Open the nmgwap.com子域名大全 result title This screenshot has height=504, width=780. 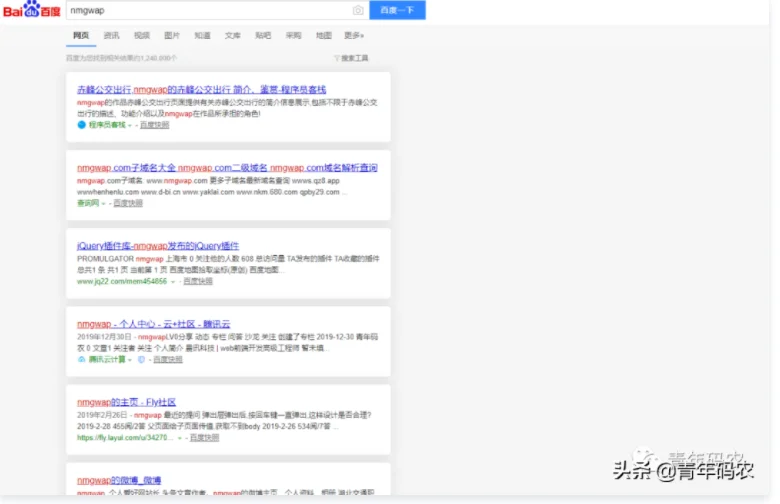(227, 168)
